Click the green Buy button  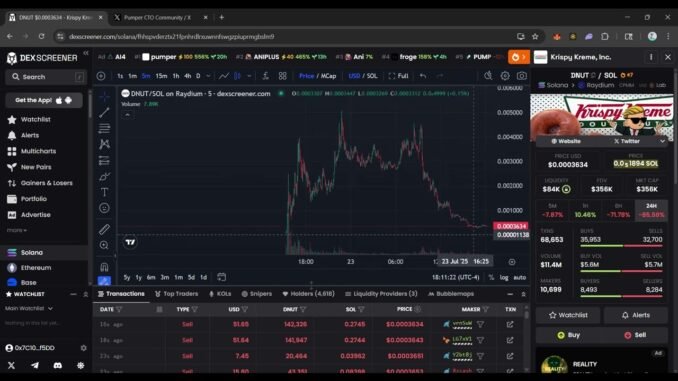569,335
